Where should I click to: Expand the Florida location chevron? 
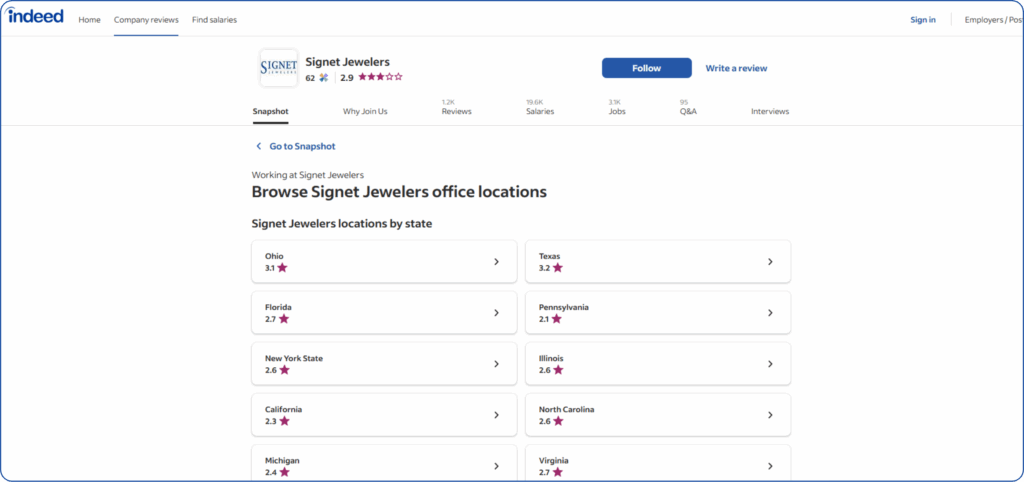point(496,313)
